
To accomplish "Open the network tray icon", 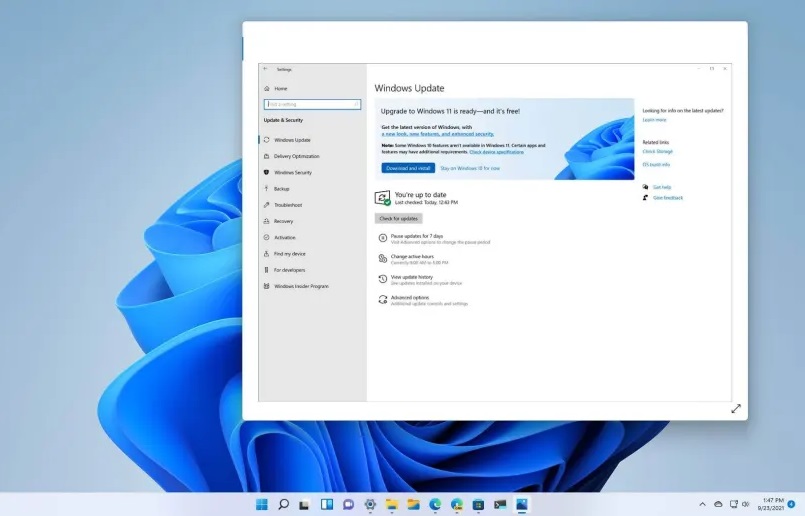I will (x=734, y=504).
